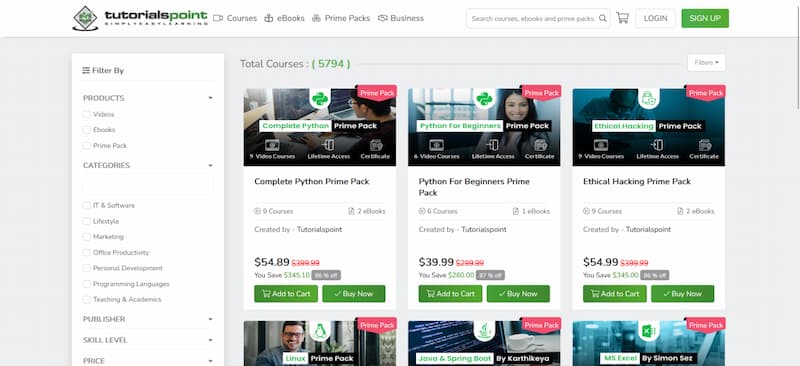
Task: Click the Python logo on Complete Python pack
Action: click(320, 98)
